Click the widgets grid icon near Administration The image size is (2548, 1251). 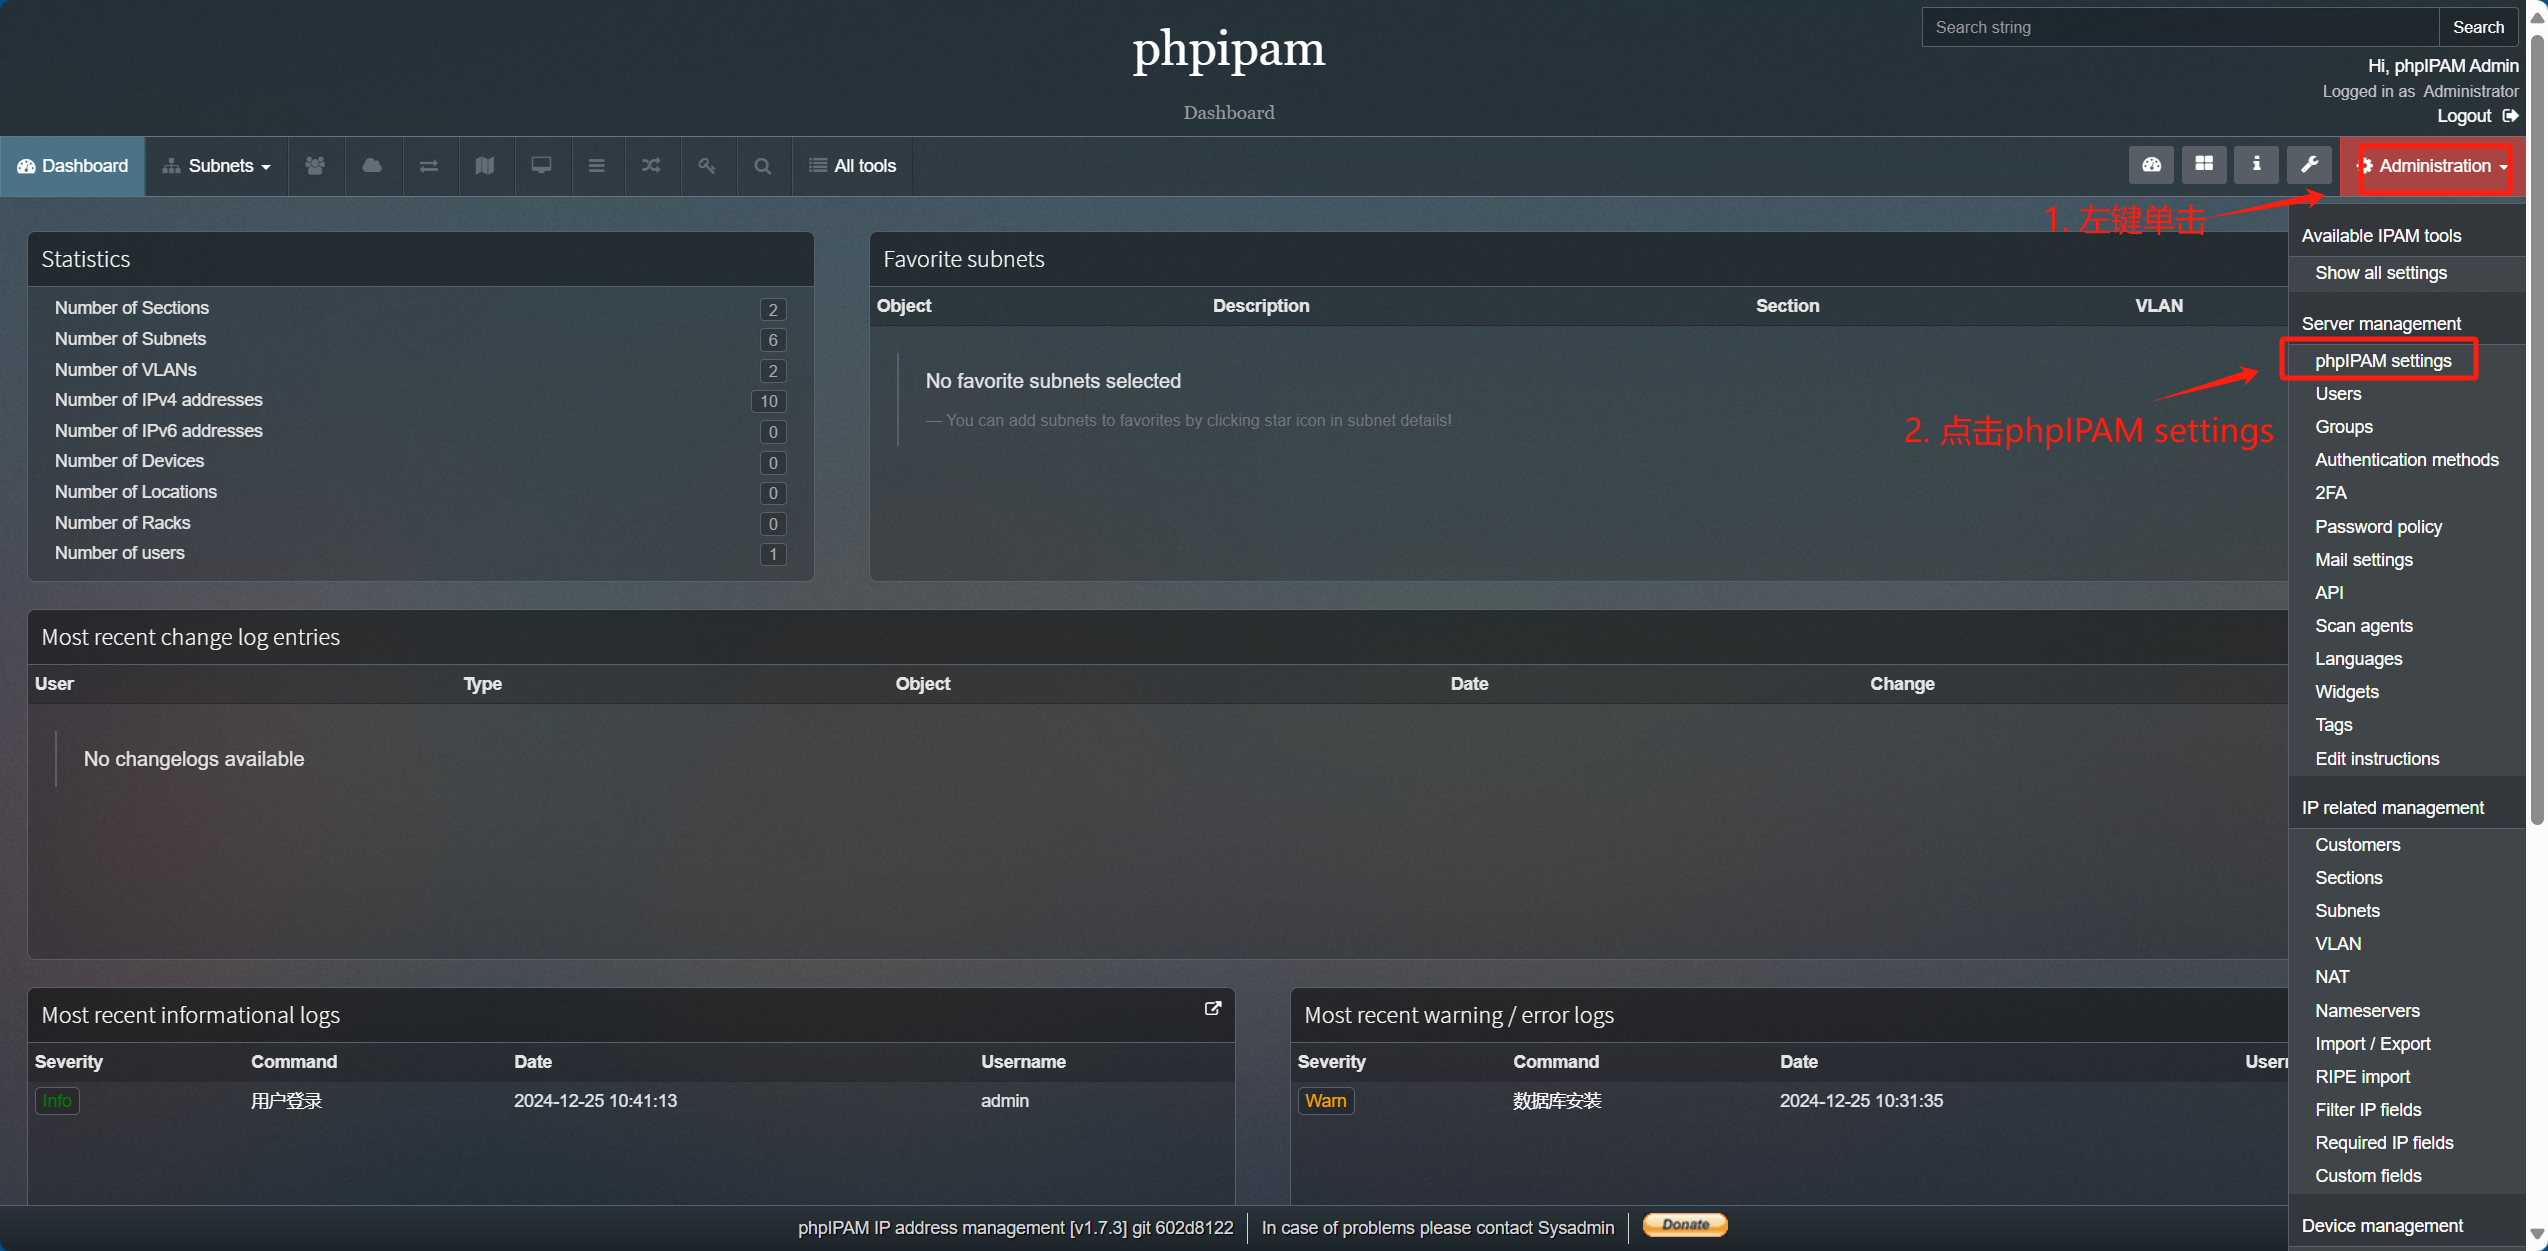(x=2204, y=165)
